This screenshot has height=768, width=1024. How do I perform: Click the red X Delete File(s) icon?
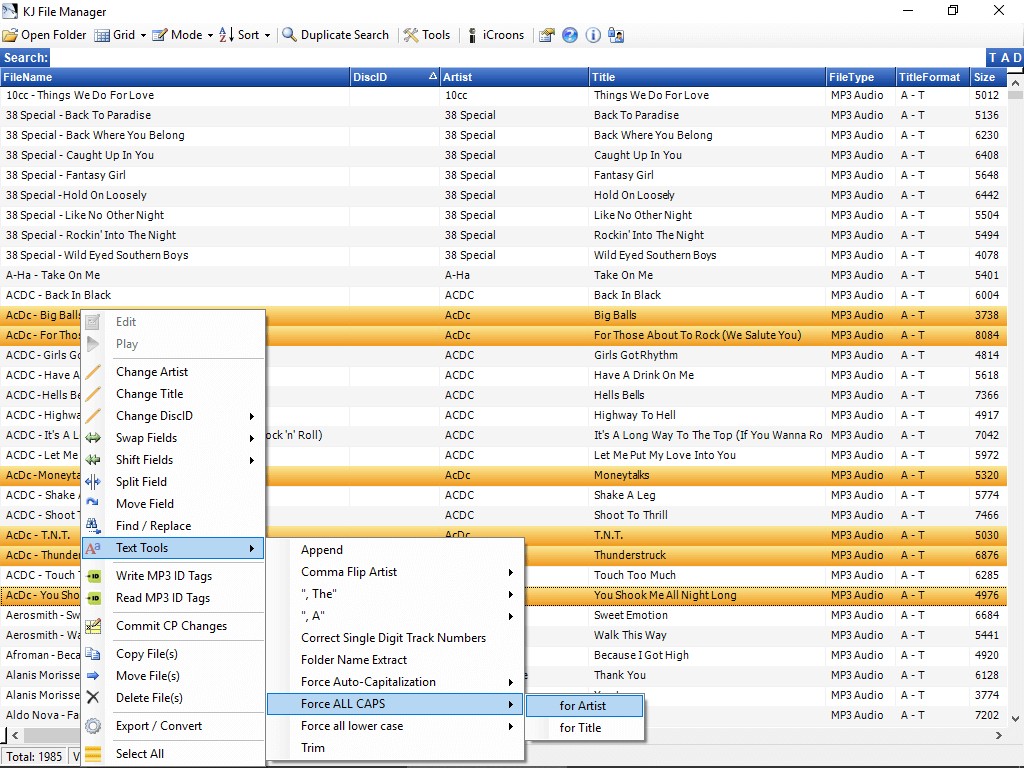click(x=94, y=698)
